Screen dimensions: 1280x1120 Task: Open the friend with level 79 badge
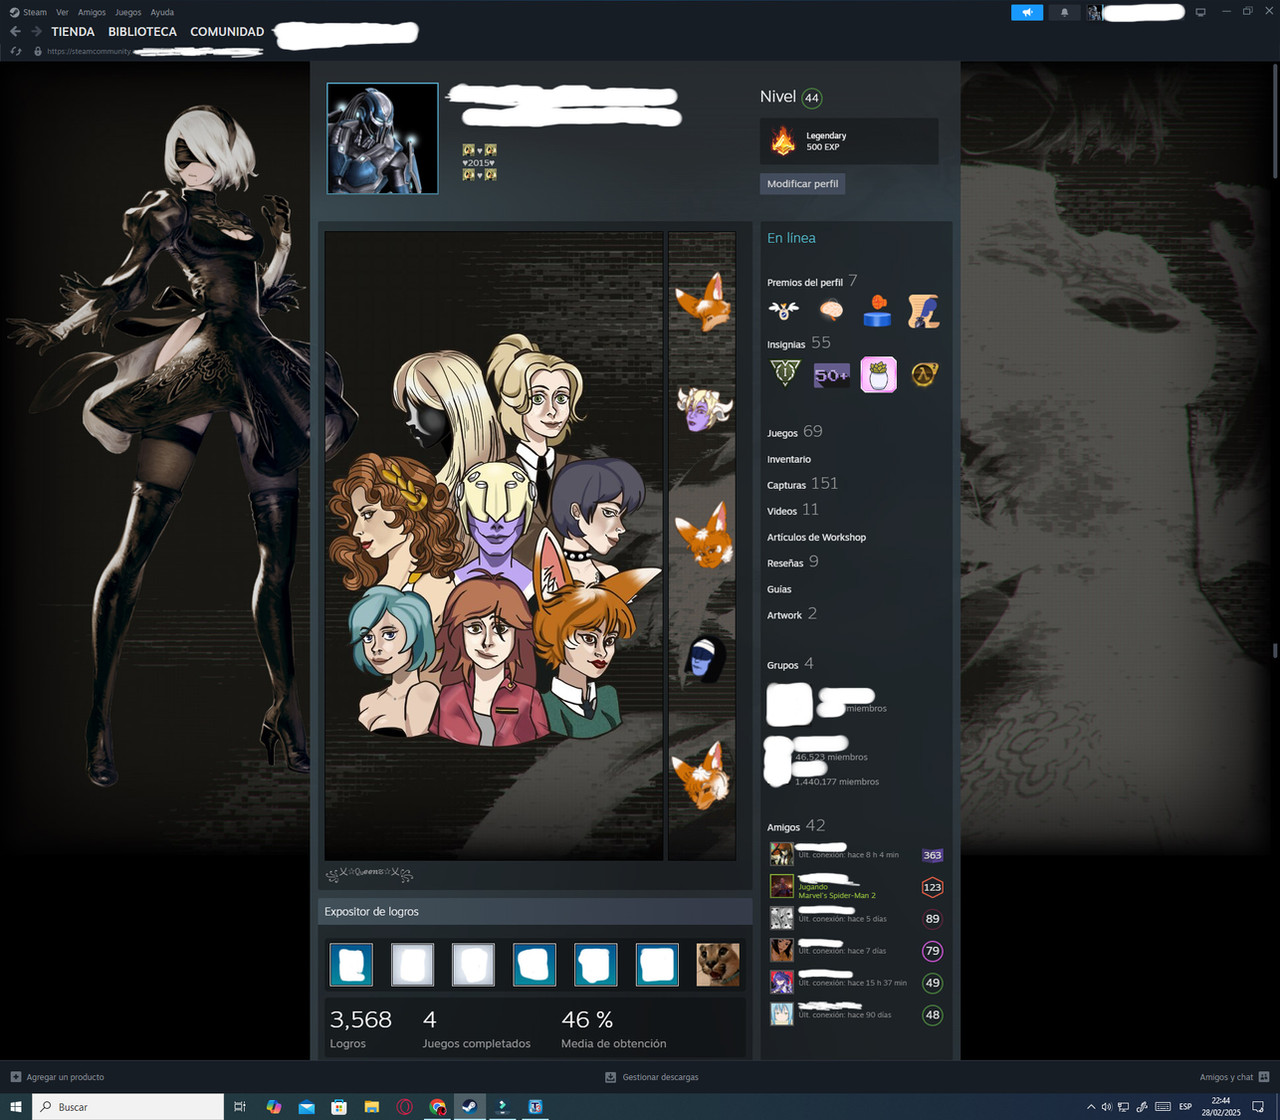tap(856, 950)
